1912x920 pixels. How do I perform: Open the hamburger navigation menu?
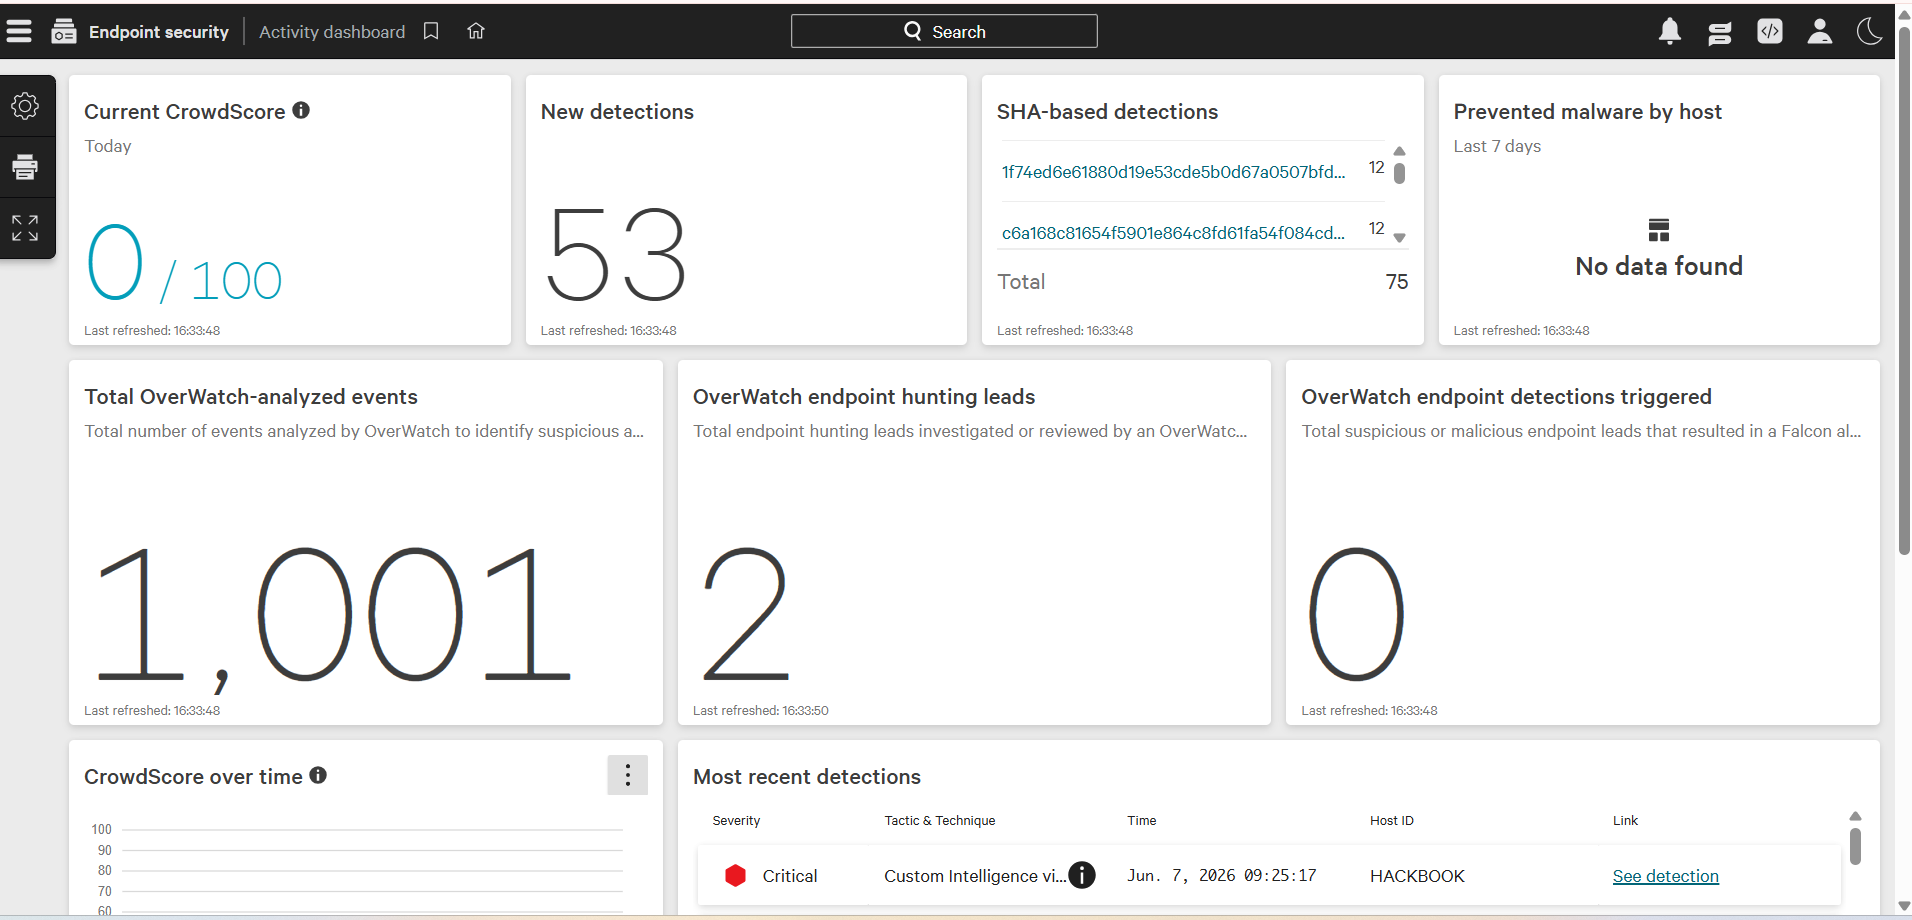click(19, 31)
